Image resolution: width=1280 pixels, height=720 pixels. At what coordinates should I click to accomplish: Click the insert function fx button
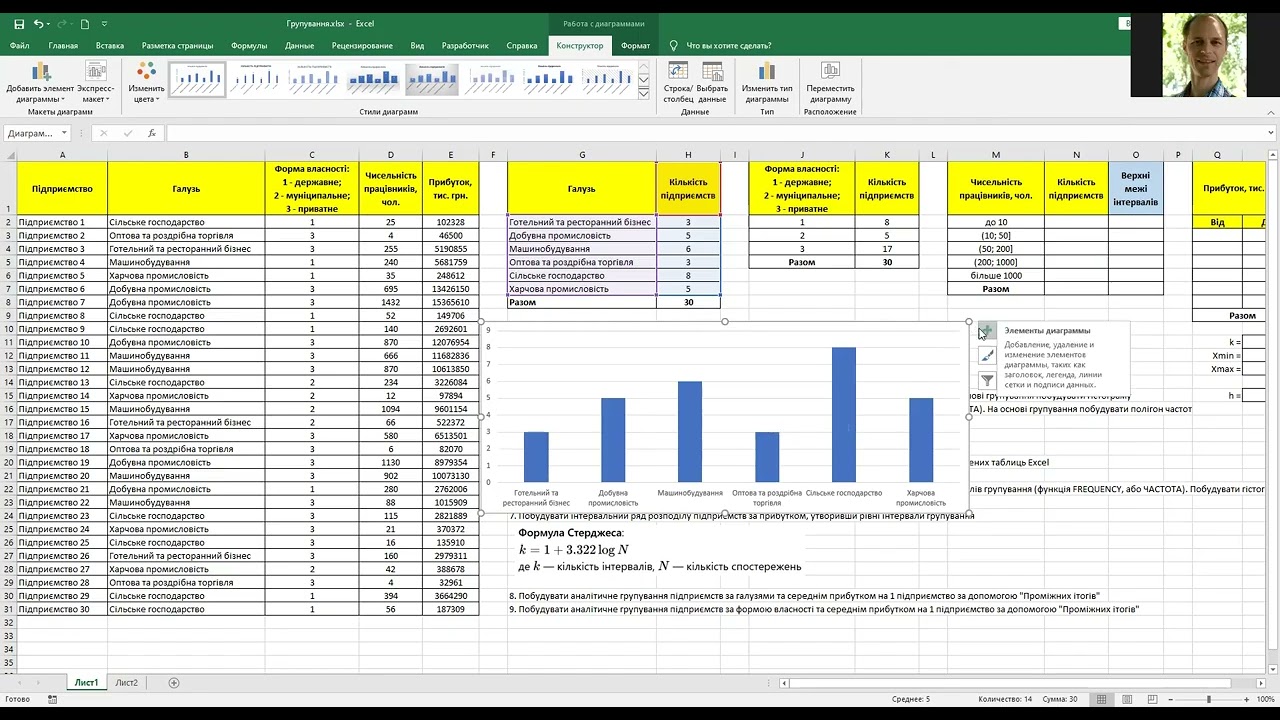[152, 133]
